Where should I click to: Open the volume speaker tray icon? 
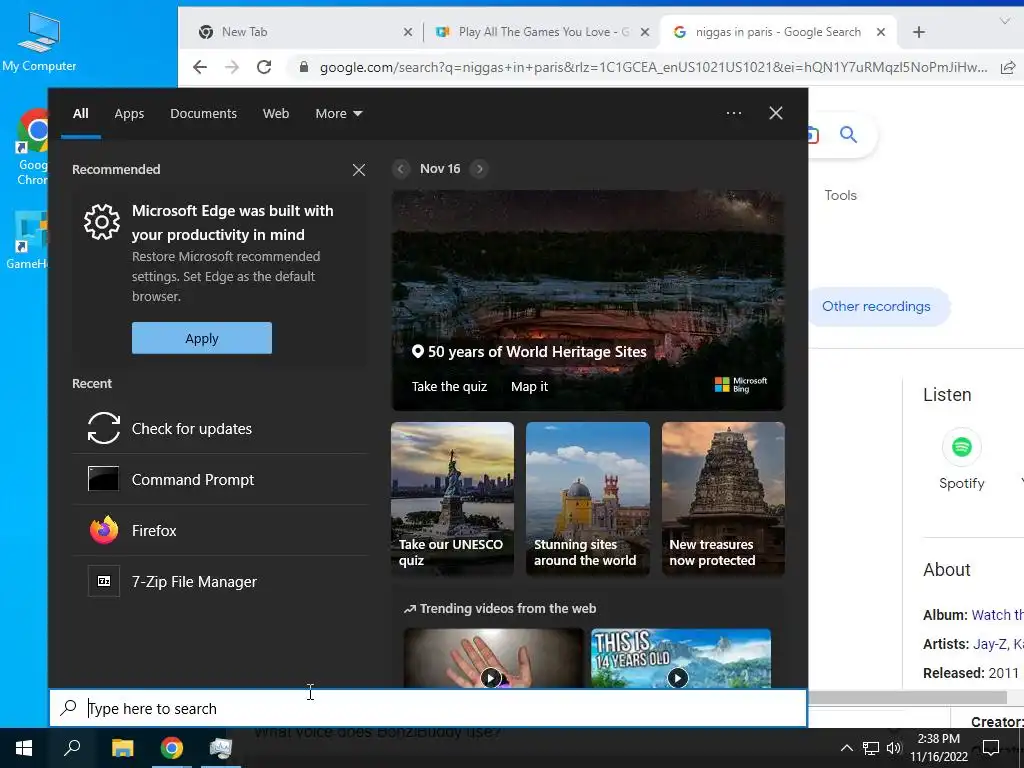(x=894, y=748)
